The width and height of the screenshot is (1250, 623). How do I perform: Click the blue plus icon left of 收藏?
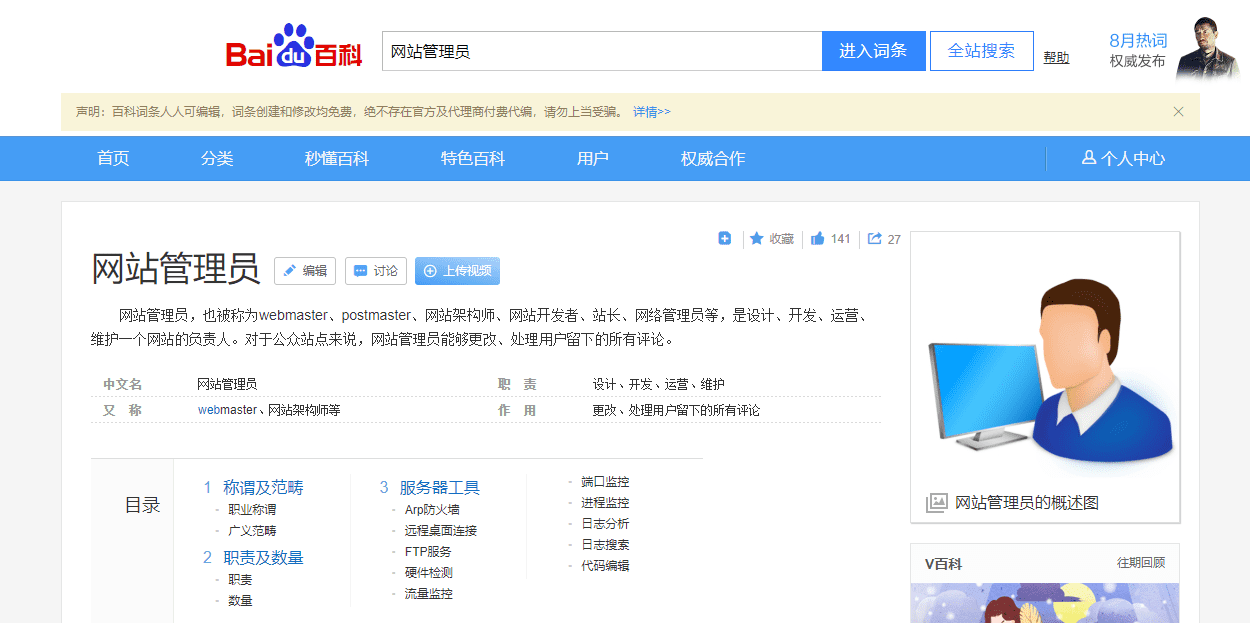[725, 238]
